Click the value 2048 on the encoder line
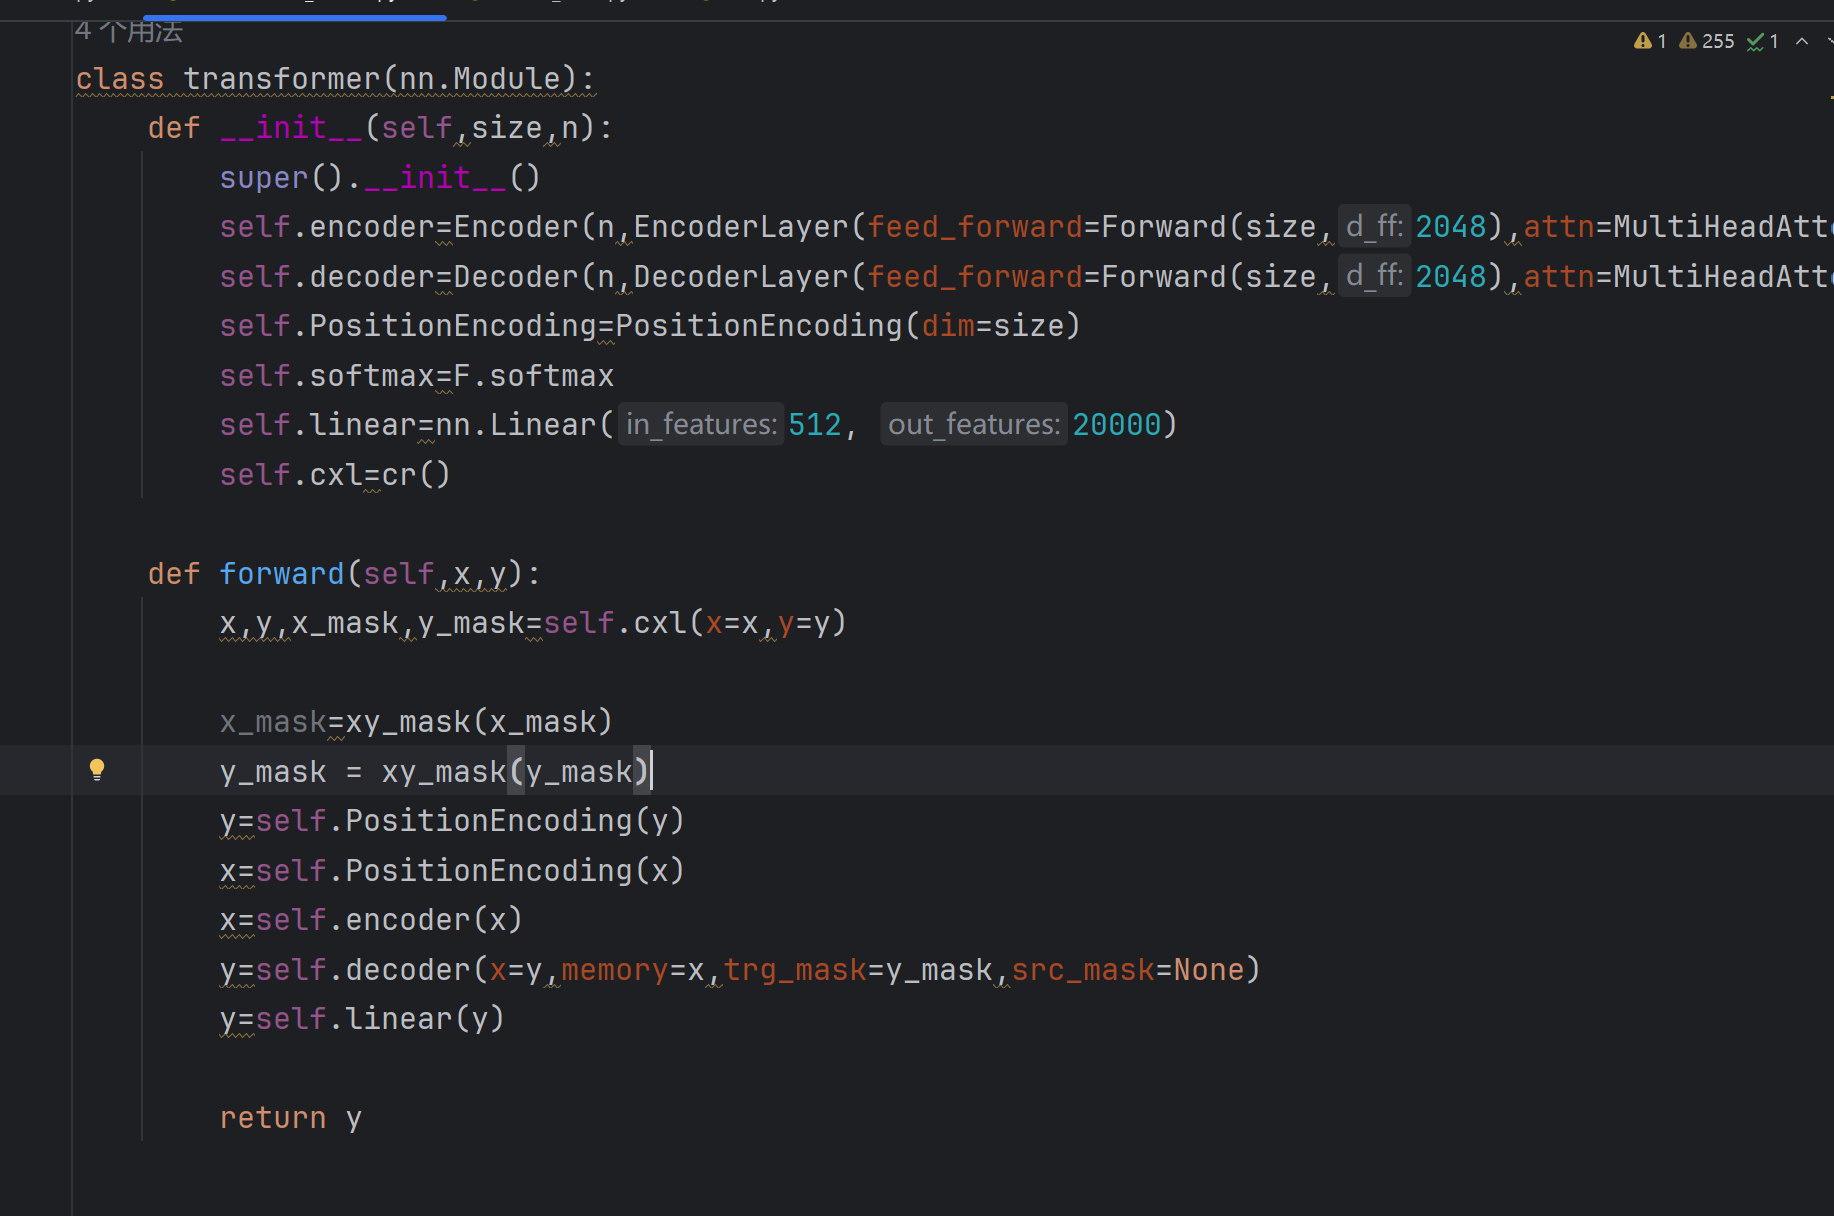 coord(1451,227)
